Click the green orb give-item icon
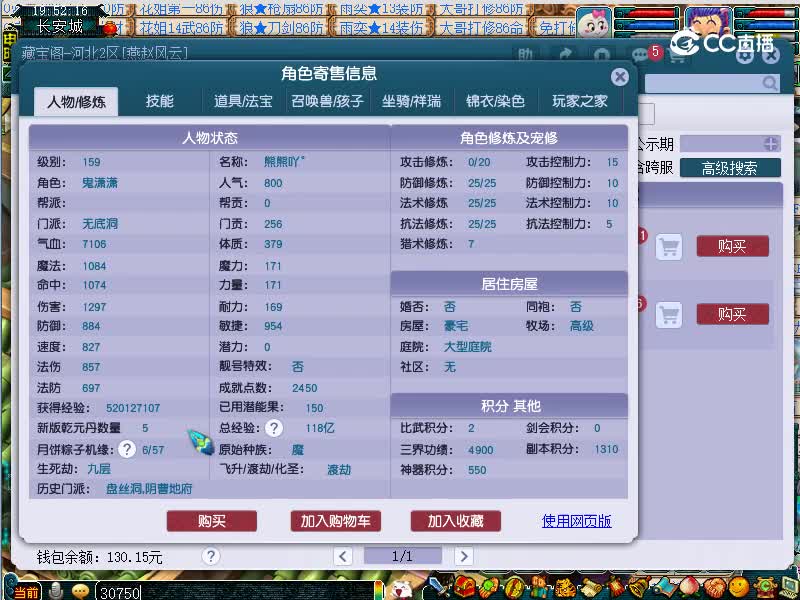The width and height of the screenshot is (800, 600). tap(489, 588)
